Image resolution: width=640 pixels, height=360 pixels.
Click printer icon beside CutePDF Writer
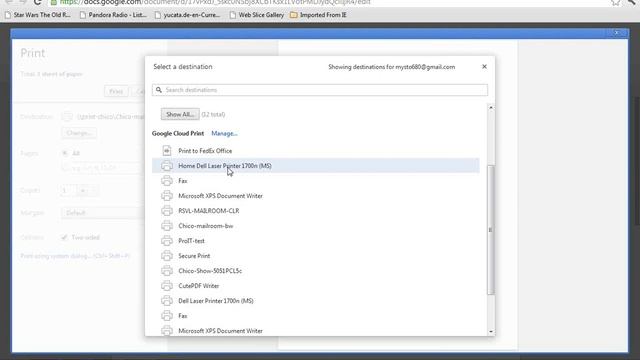coord(167,286)
